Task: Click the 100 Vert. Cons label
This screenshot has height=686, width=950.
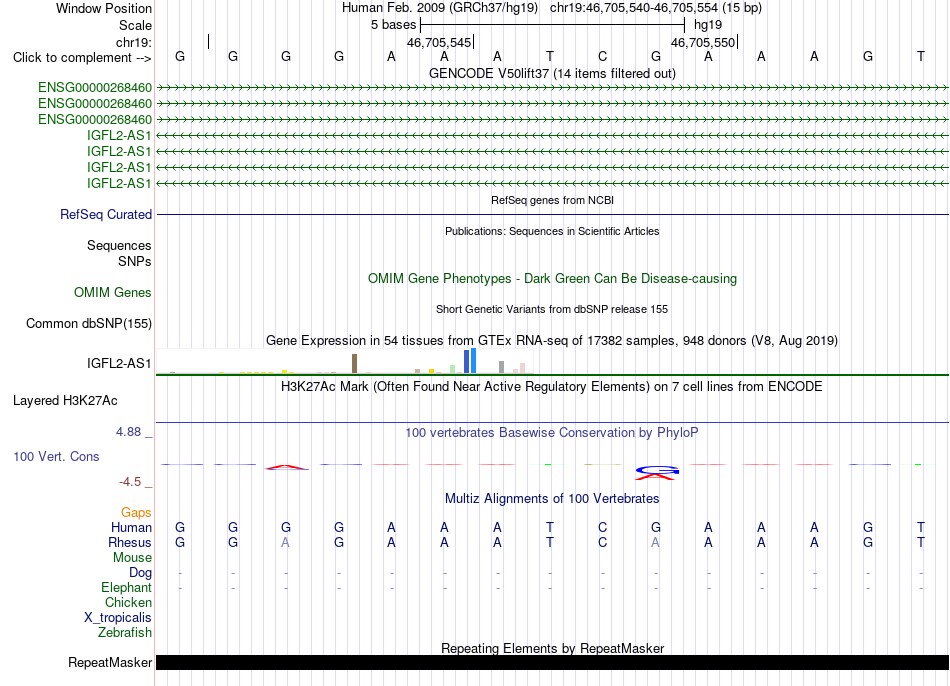Action: pos(56,457)
